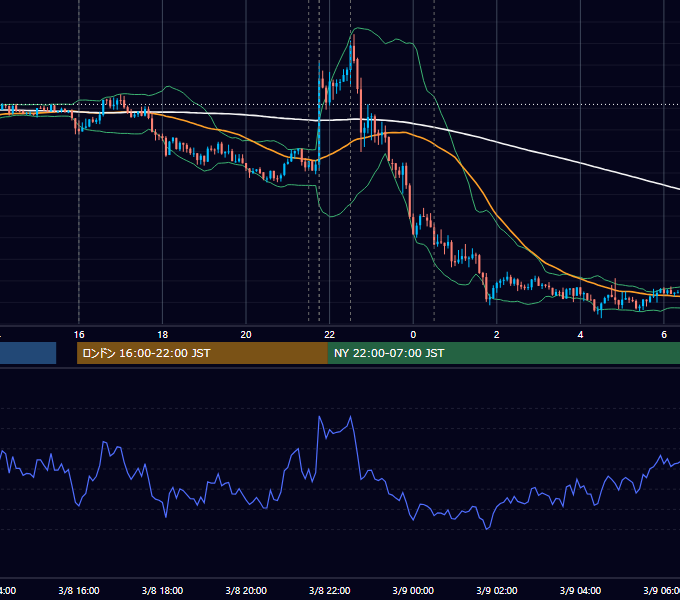Click the 3/8 22:00 time axis label

330,590
